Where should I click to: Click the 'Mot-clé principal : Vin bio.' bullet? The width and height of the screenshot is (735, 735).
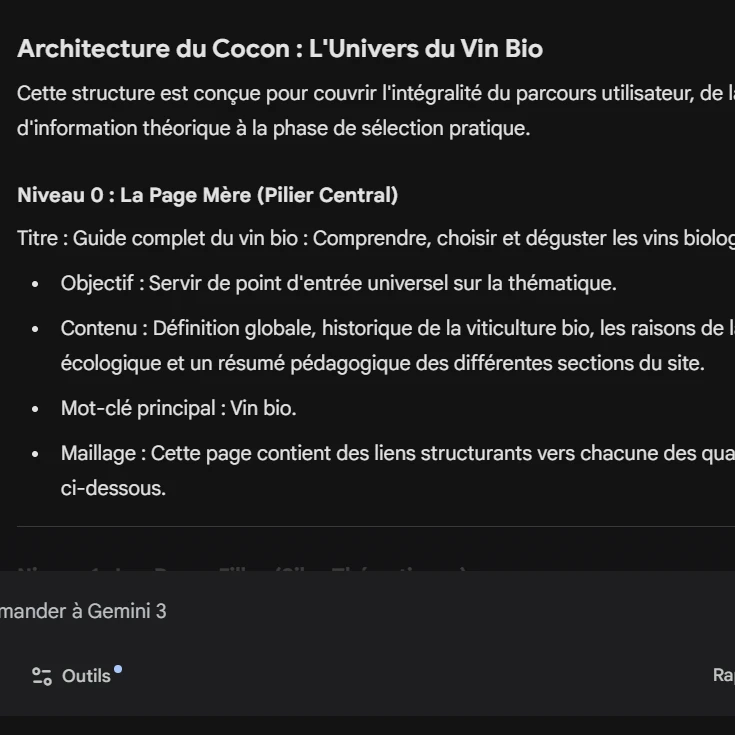click(178, 408)
